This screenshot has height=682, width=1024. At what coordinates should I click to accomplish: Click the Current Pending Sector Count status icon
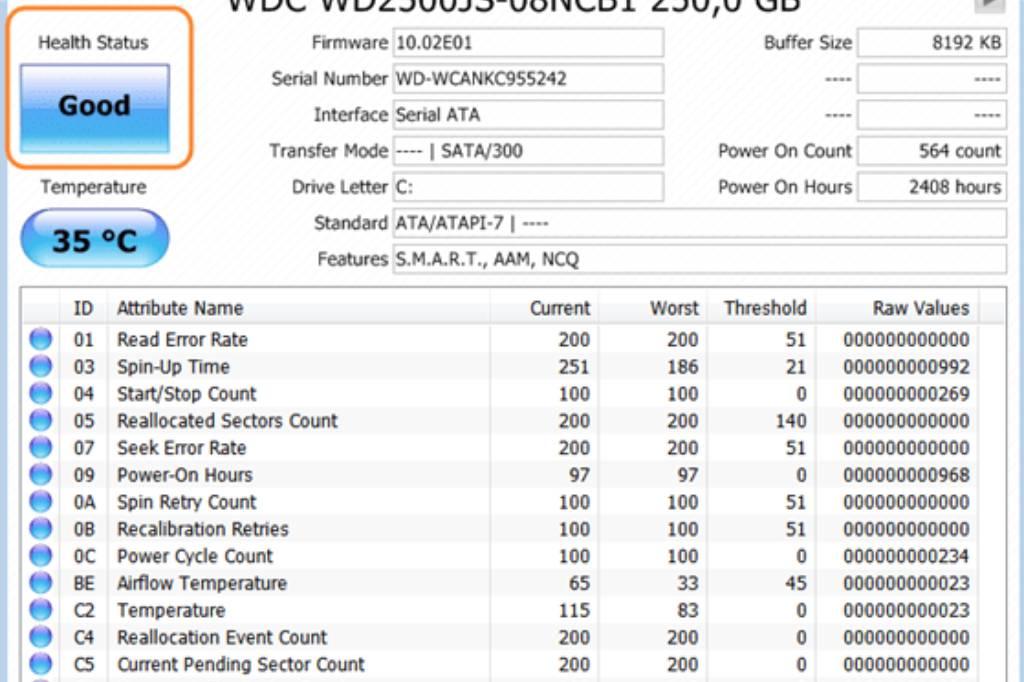[x=41, y=664]
